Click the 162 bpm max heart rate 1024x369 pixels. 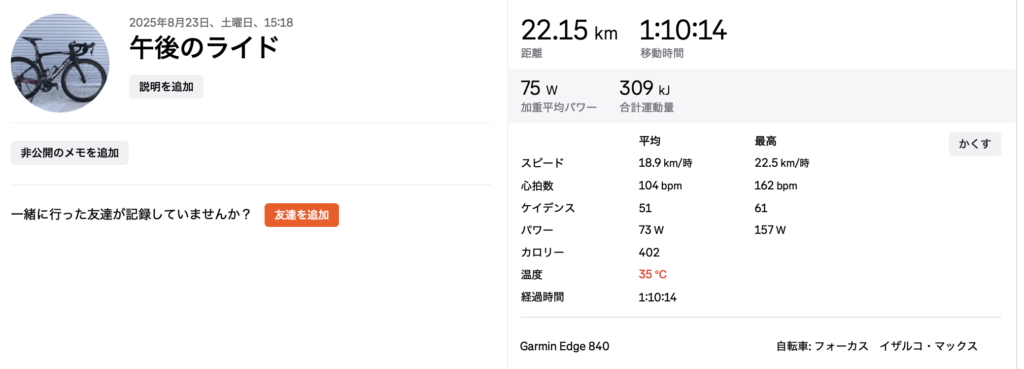point(776,185)
